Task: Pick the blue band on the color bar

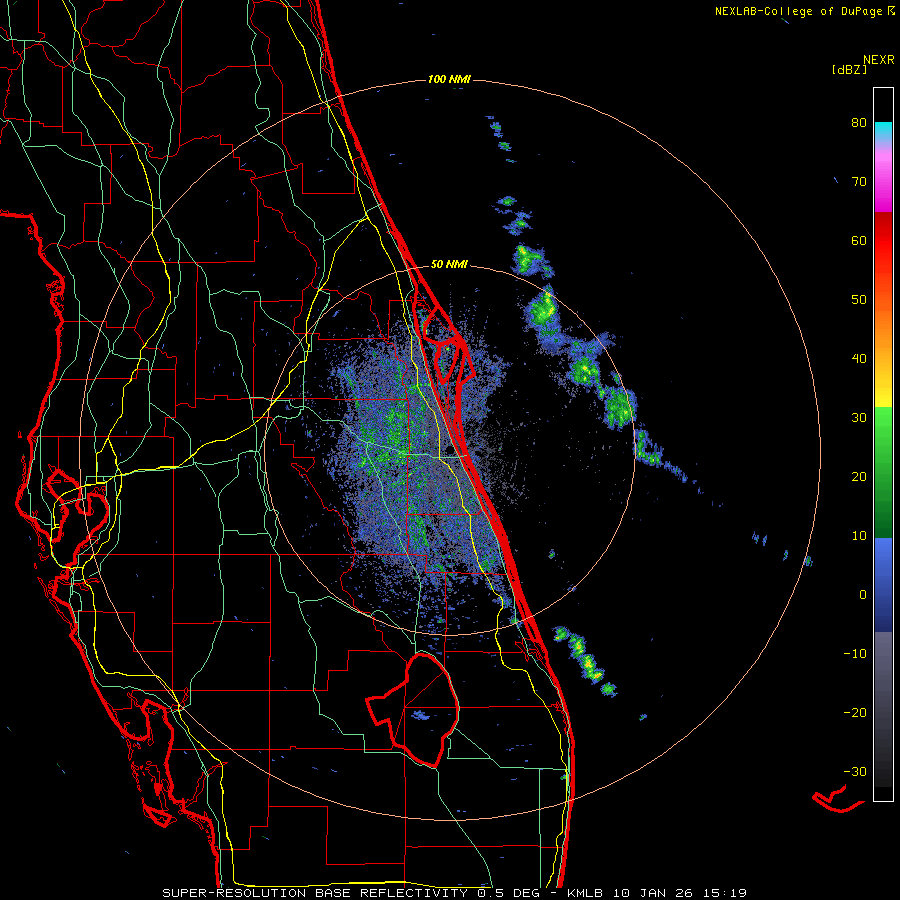Action: click(x=883, y=585)
